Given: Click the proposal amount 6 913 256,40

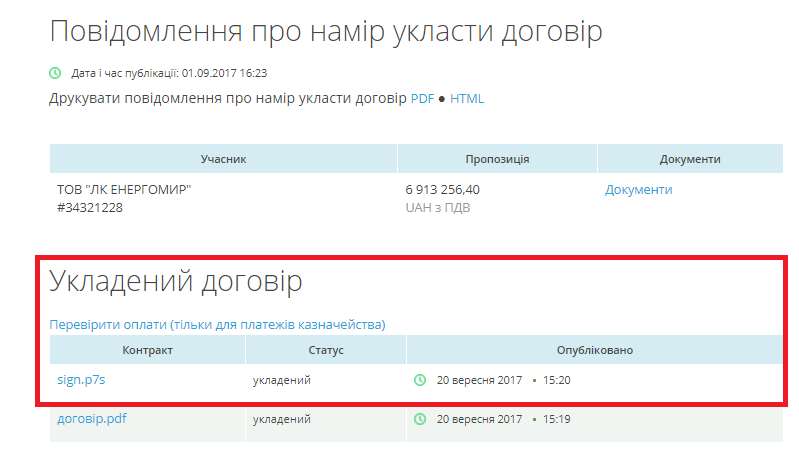Looking at the screenshot, I should pyautogui.click(x=442, y=190).
